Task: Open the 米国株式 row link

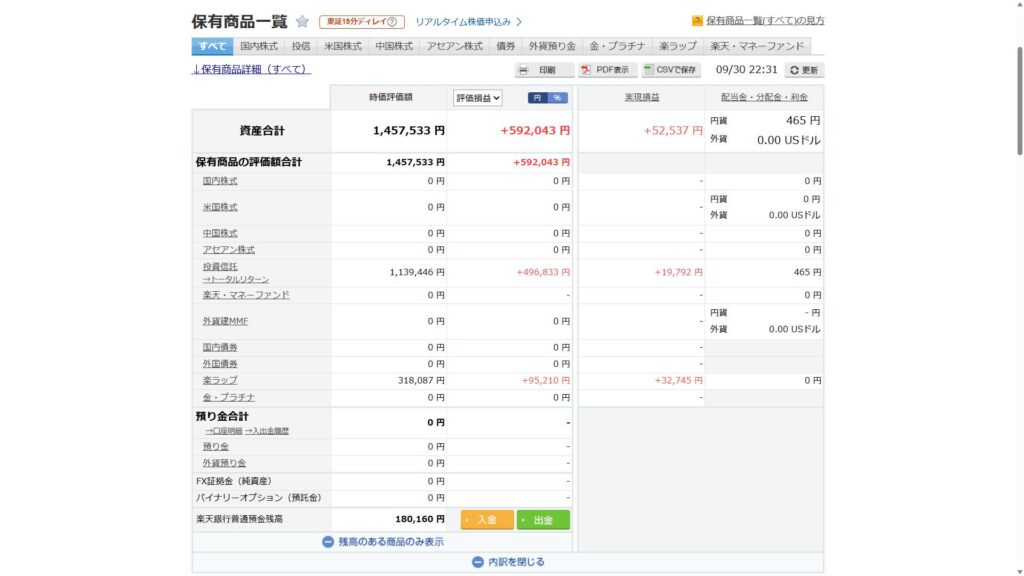Action: point(220,207)
